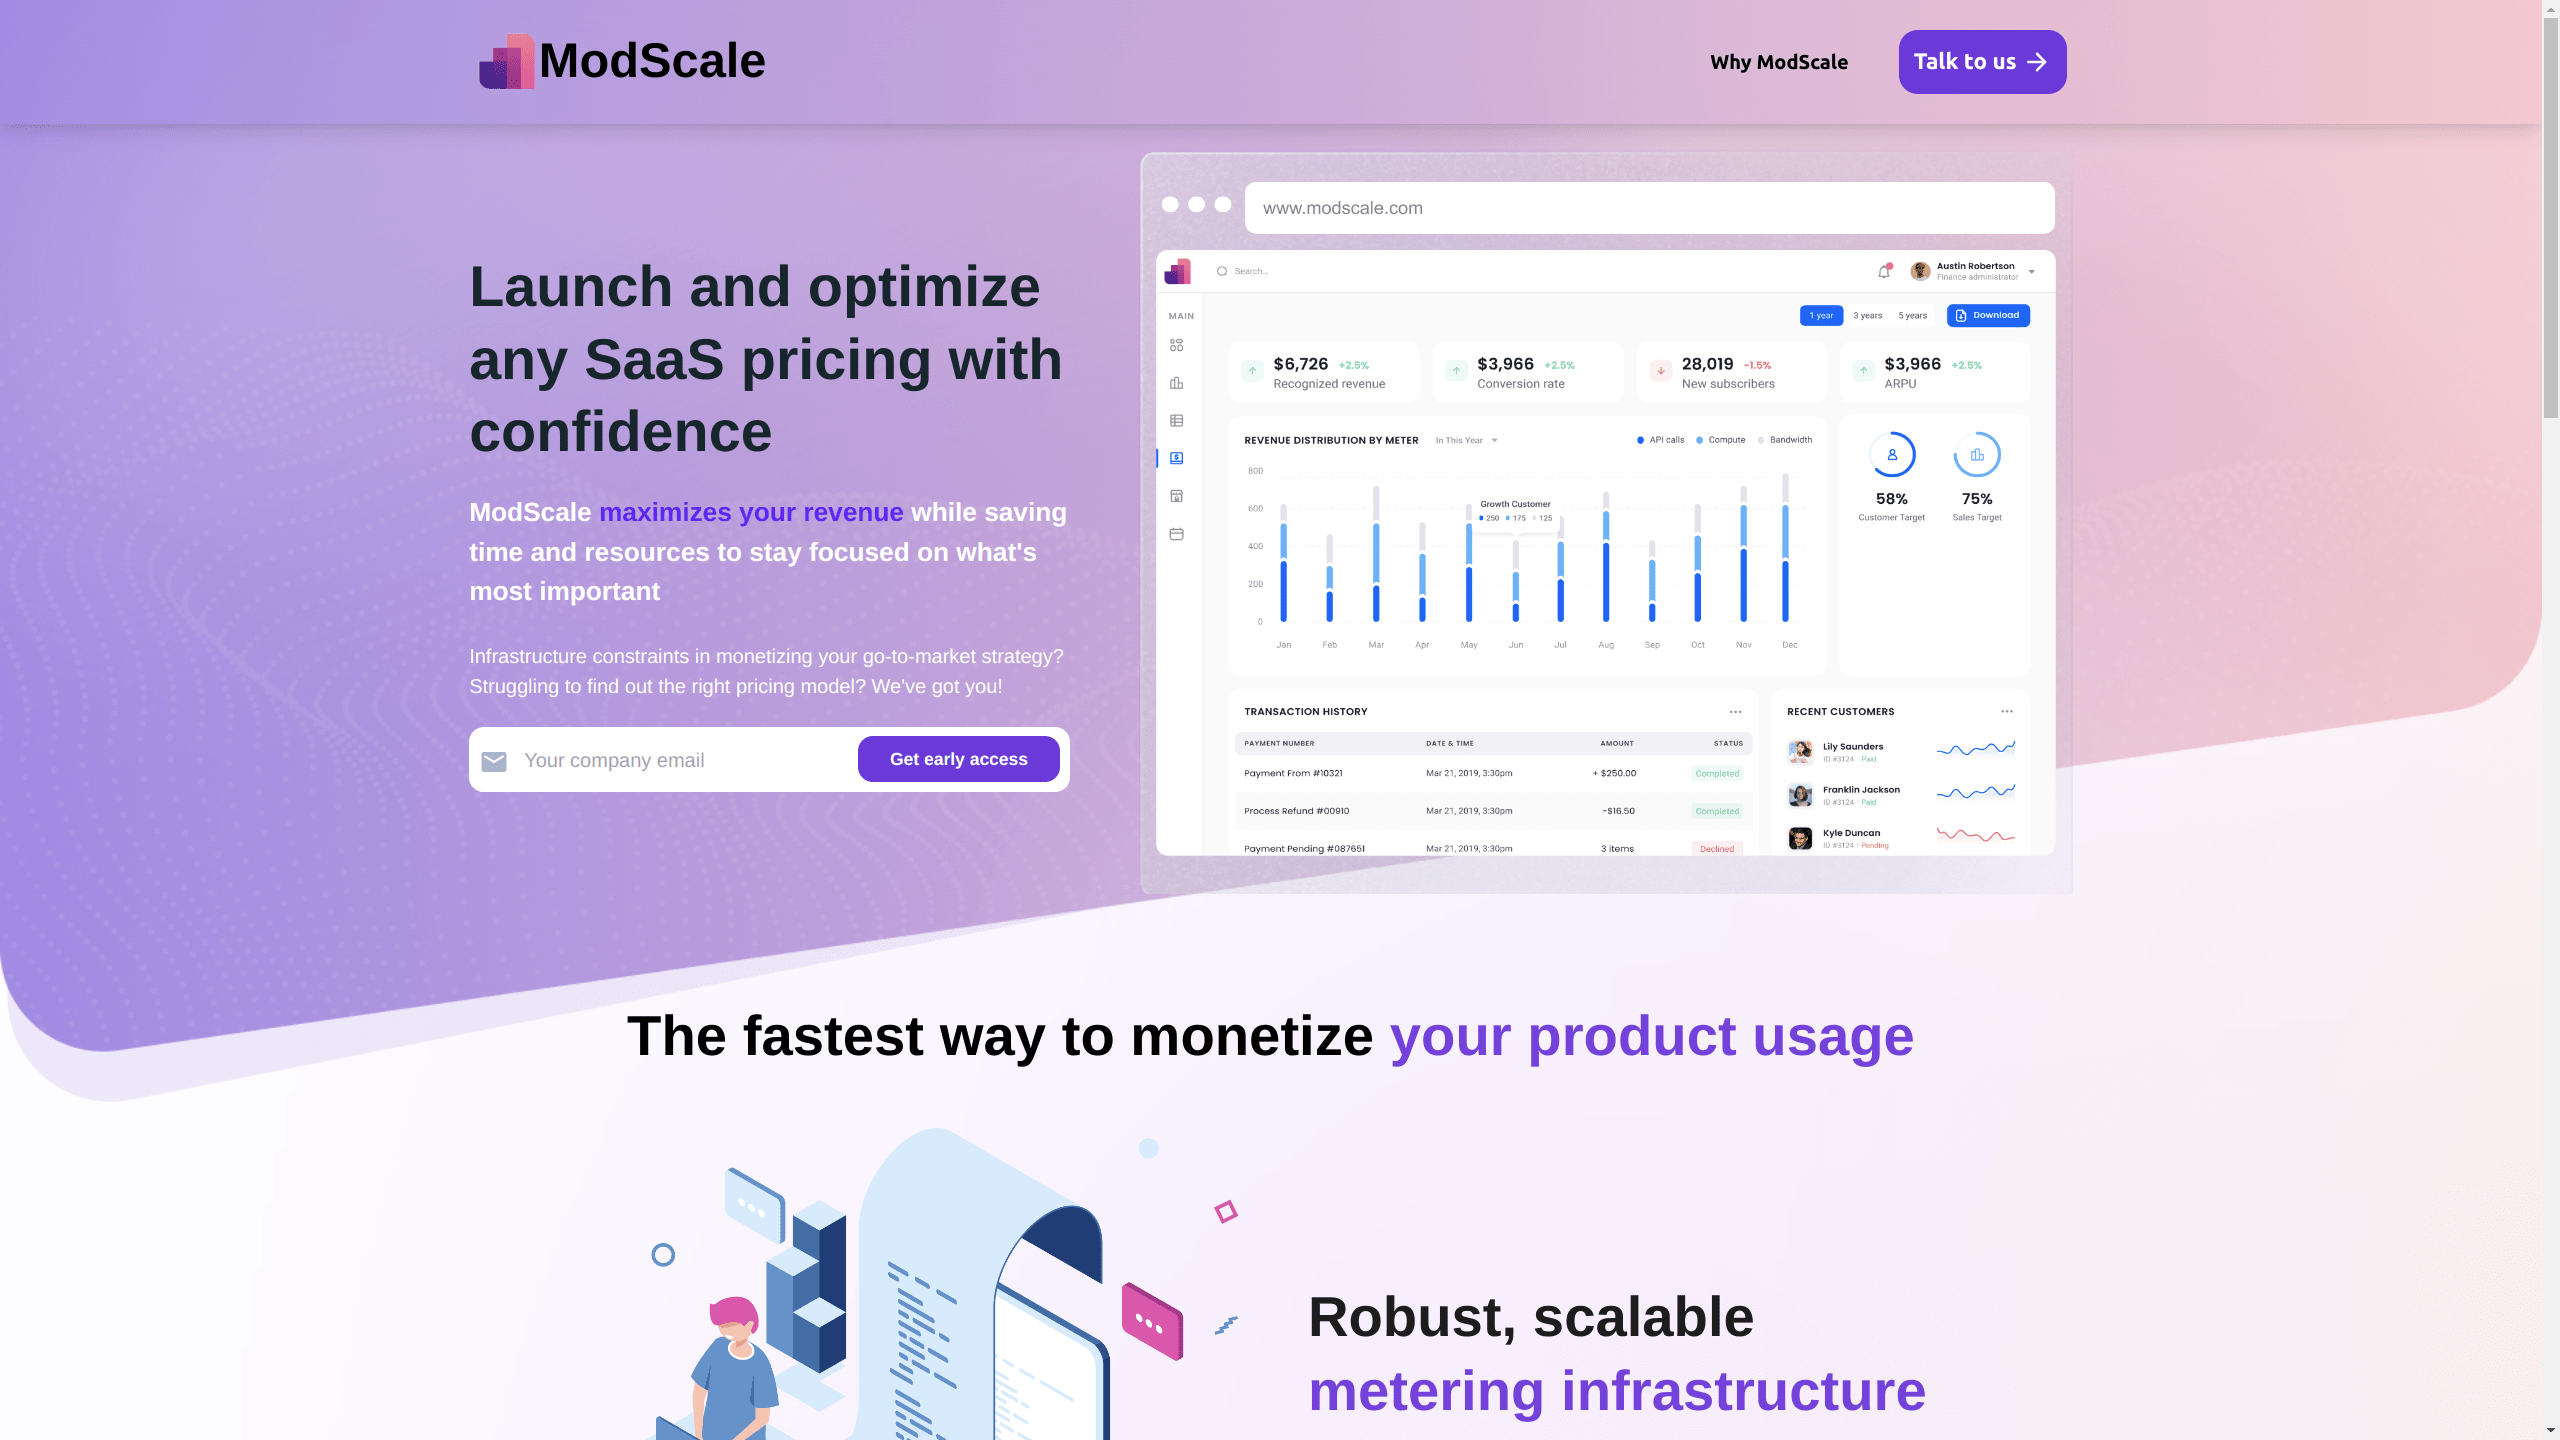Expand the transaction history filter options
2560x1440 pixels.
pyautogui.click(x=1735, y=710)
